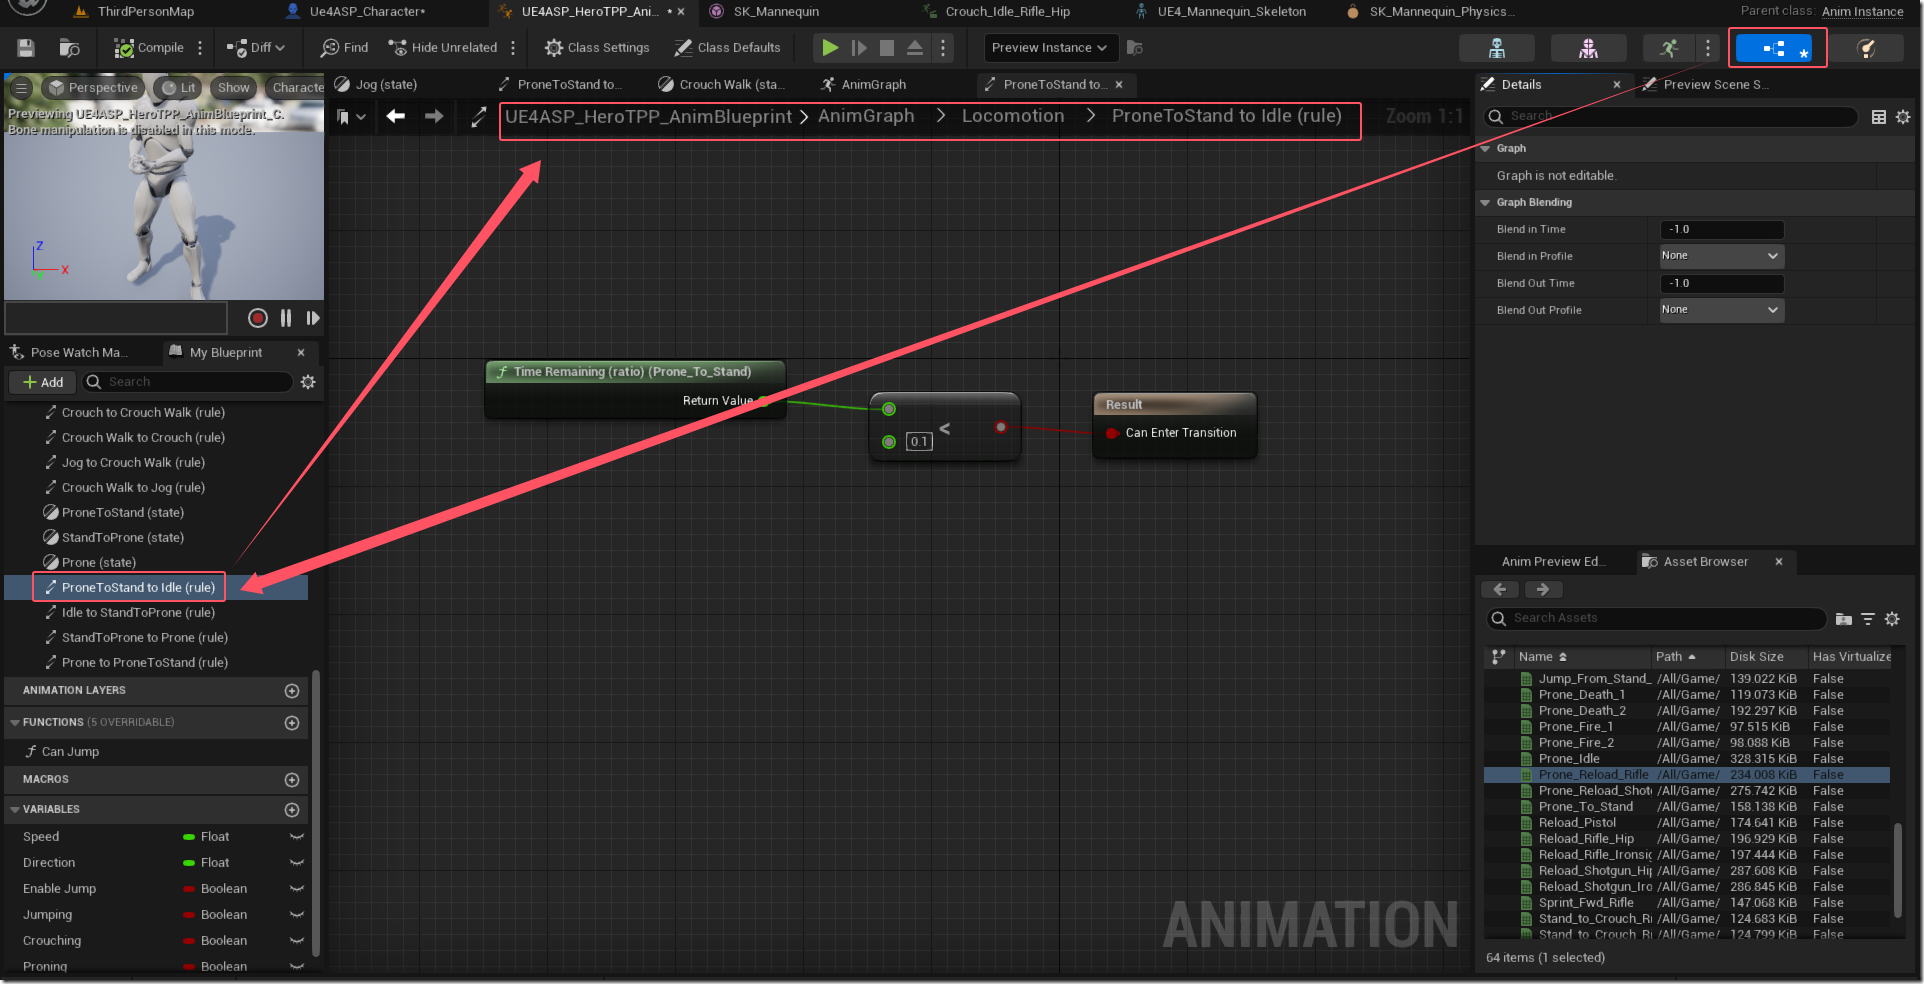Collapse the Functions section

coord(15,722)
